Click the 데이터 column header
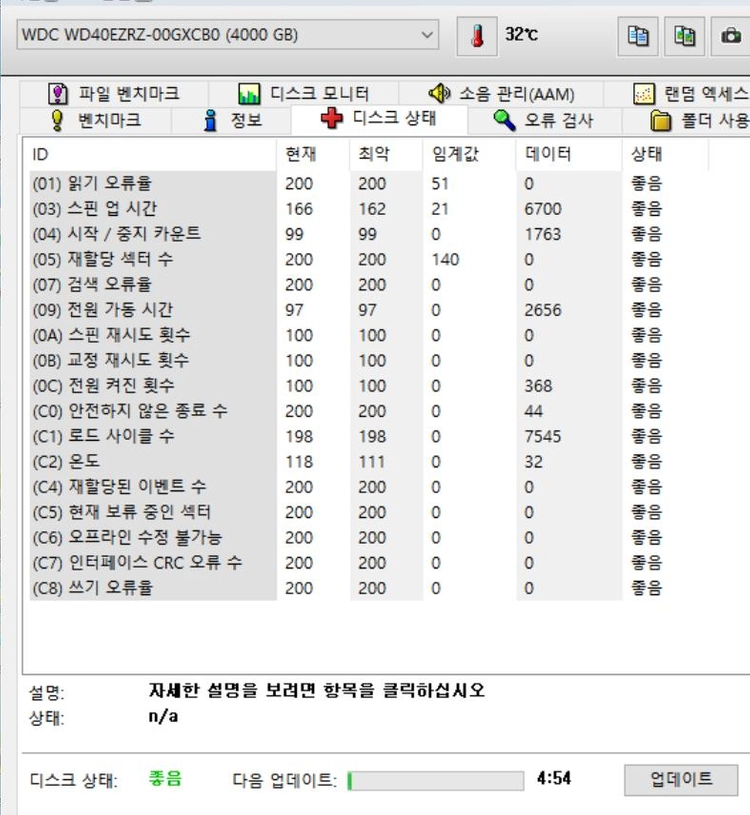The image size is (750, 815). (x=569, y=154)
